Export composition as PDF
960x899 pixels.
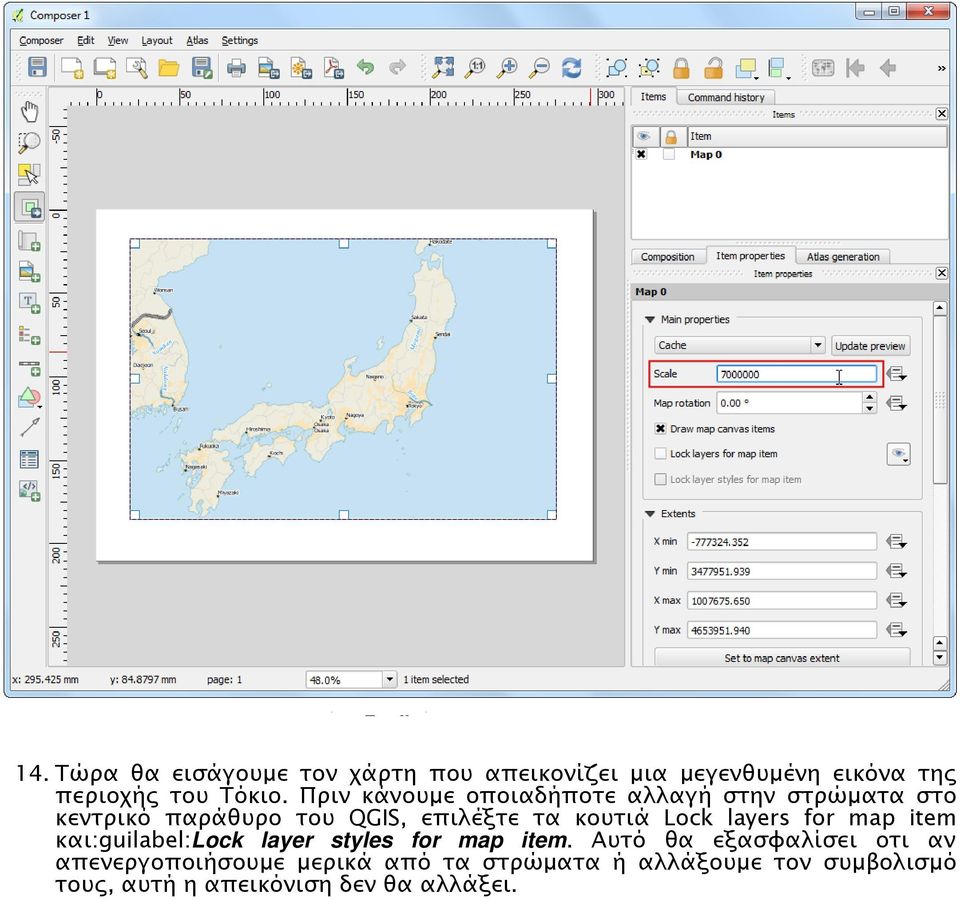(x=334, y=67)
